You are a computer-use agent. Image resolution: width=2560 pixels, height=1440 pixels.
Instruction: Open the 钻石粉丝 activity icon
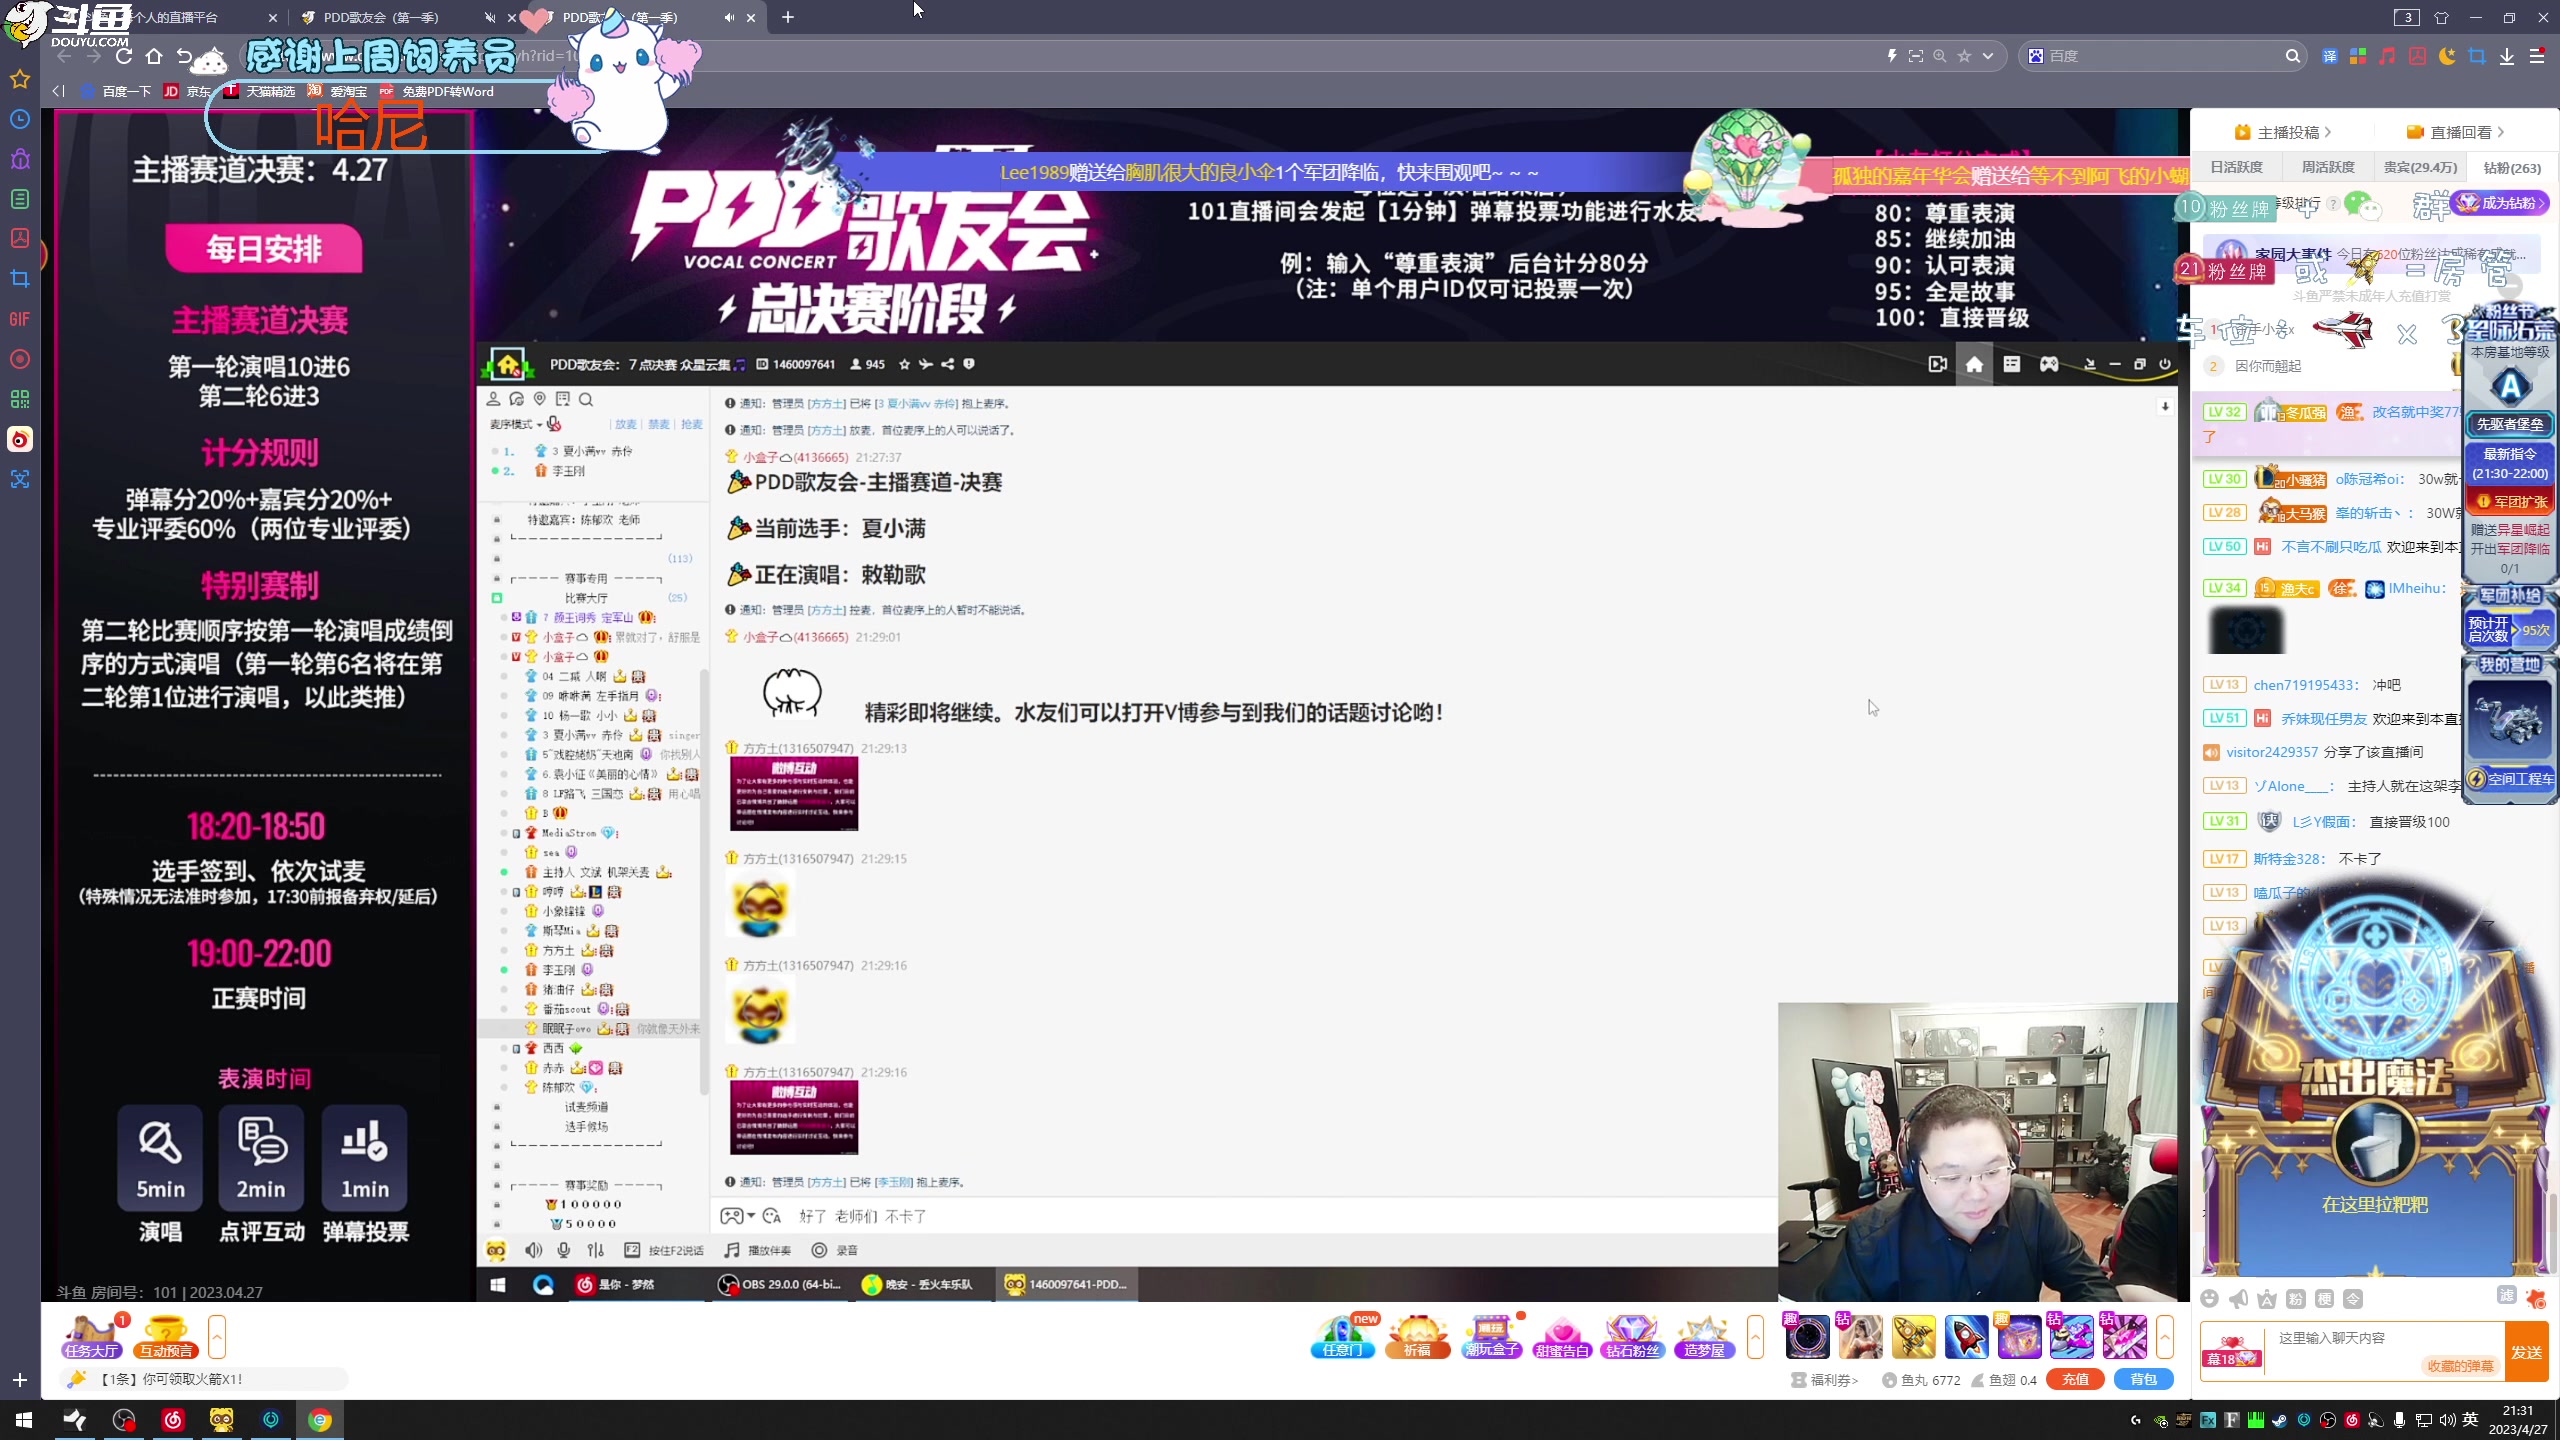1632,1337
